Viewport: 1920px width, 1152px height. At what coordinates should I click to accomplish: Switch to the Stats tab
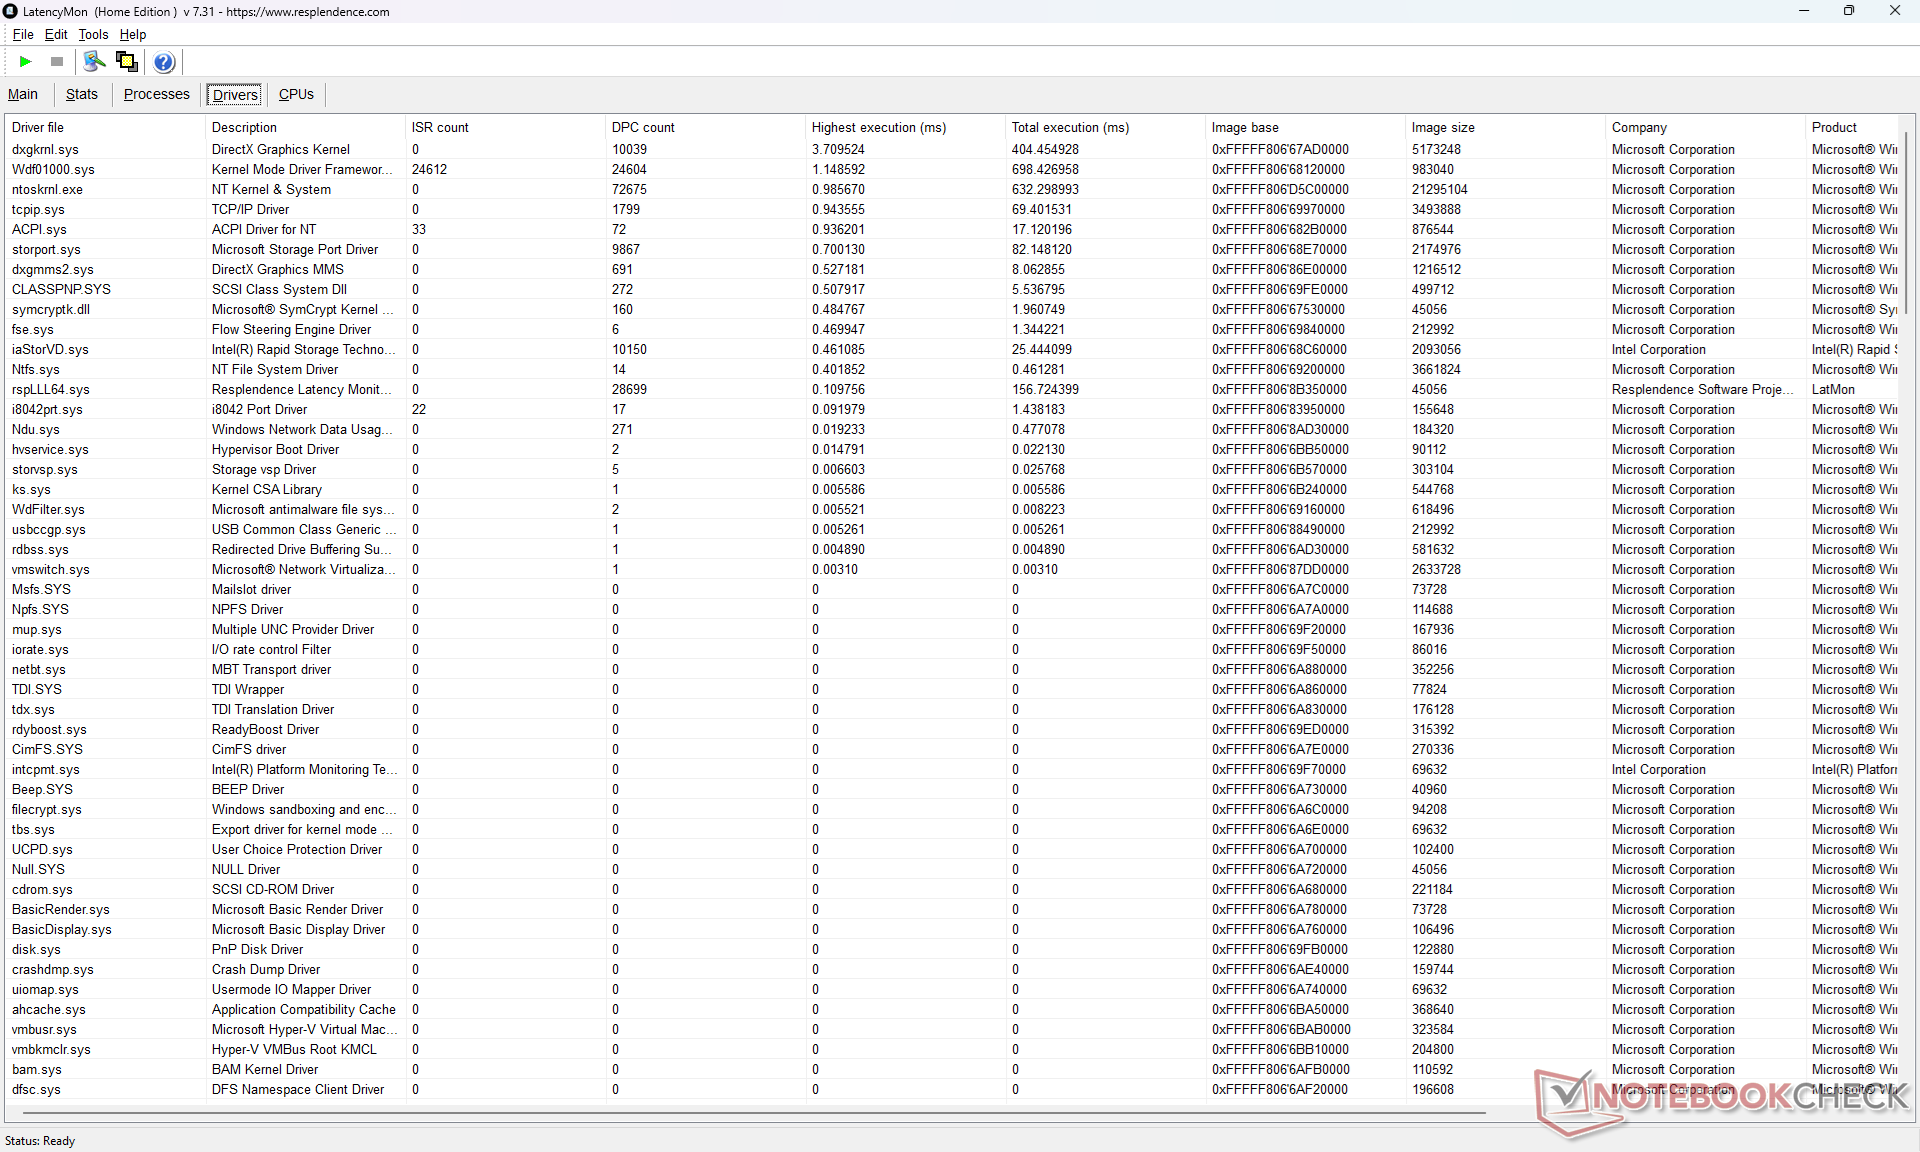(82, 94)
